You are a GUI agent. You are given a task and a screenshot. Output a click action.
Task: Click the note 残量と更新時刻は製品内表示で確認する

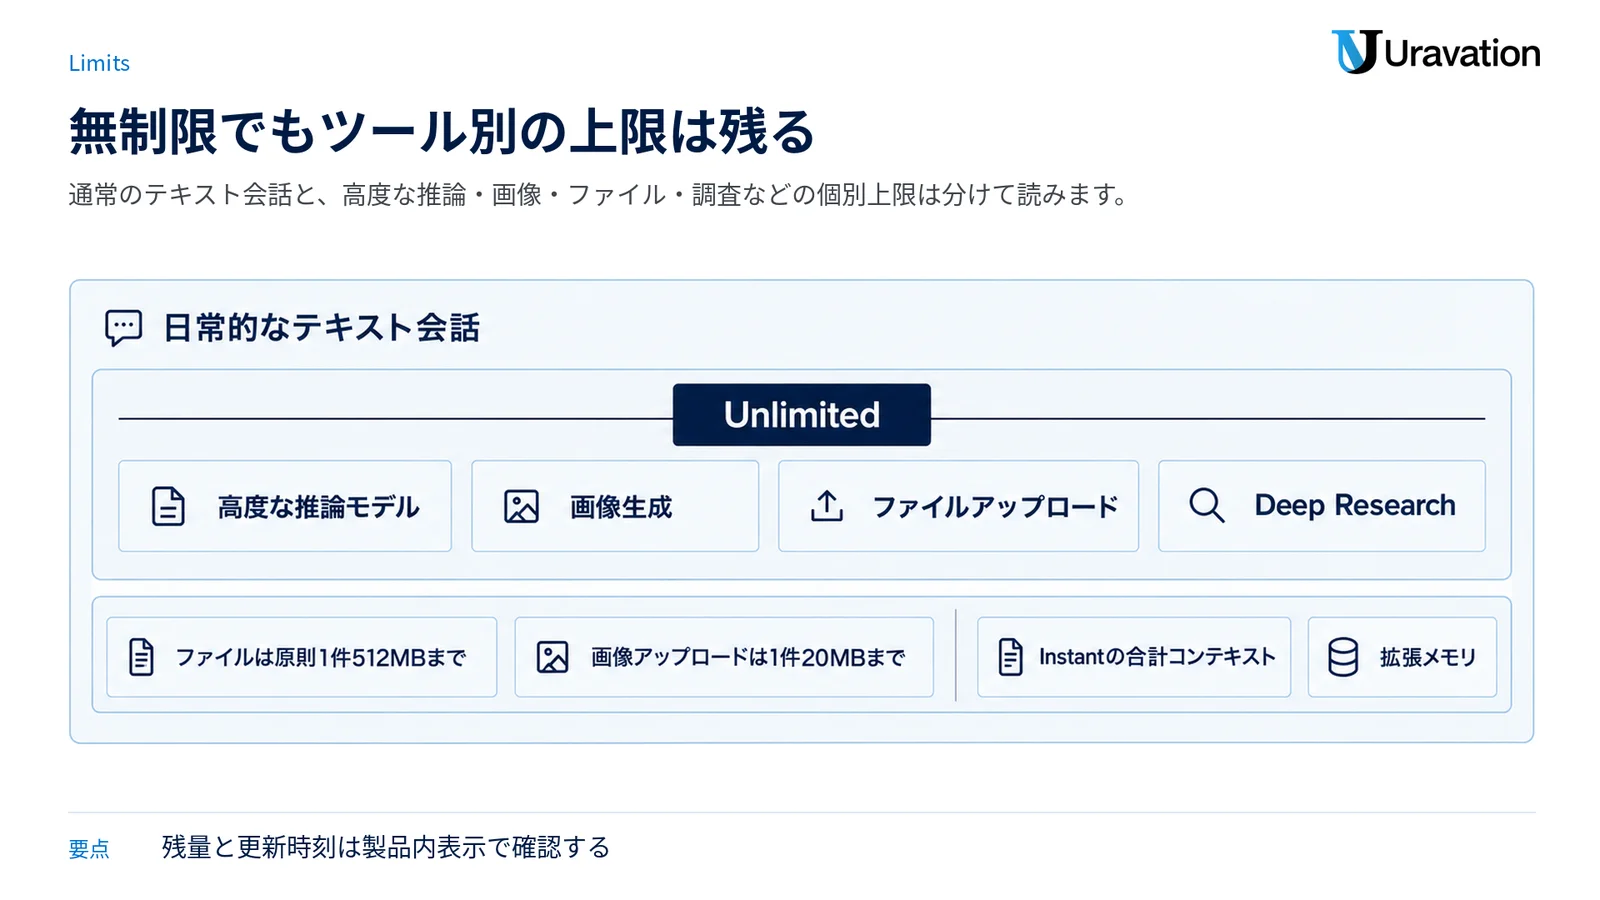tap(386, 847)
